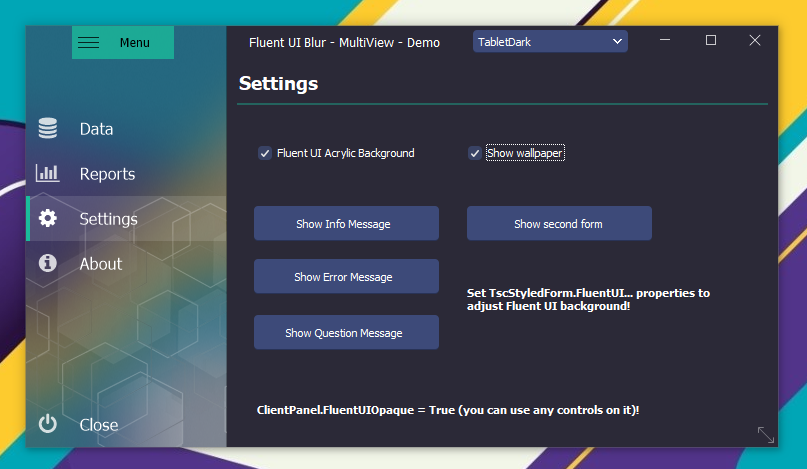The image size is (807, 469).
Task: Open the TabletDark style dropdown
Action: [550, 42]
